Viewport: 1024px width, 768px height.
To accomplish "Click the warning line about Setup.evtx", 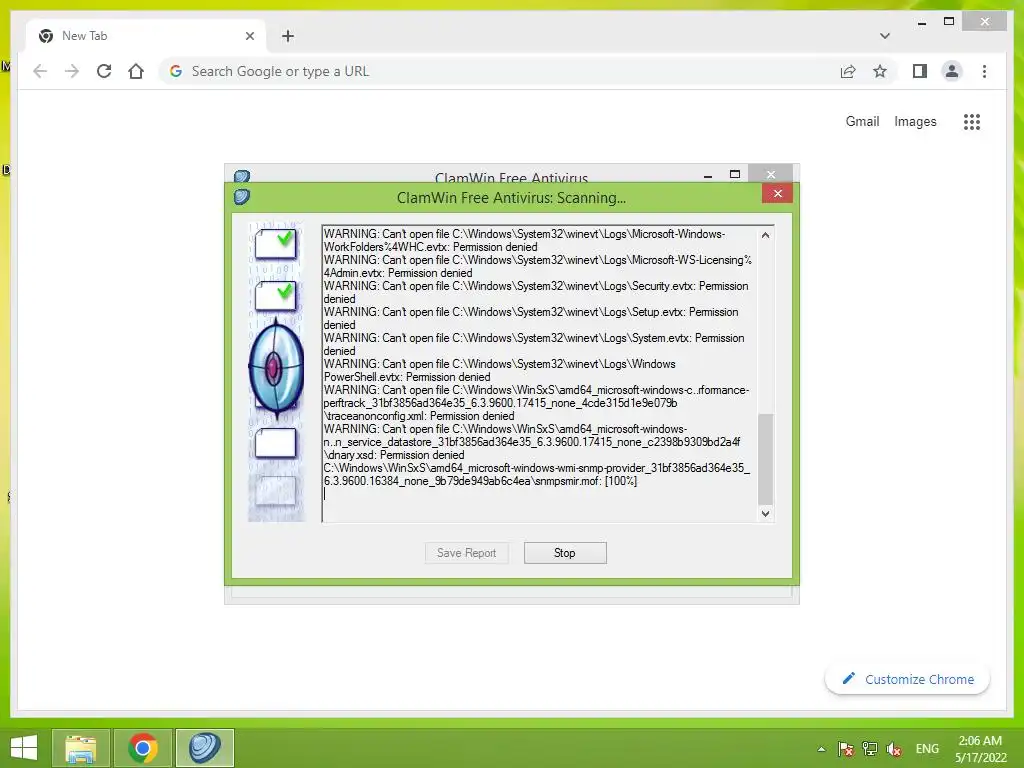I will (x=531, y=318).
